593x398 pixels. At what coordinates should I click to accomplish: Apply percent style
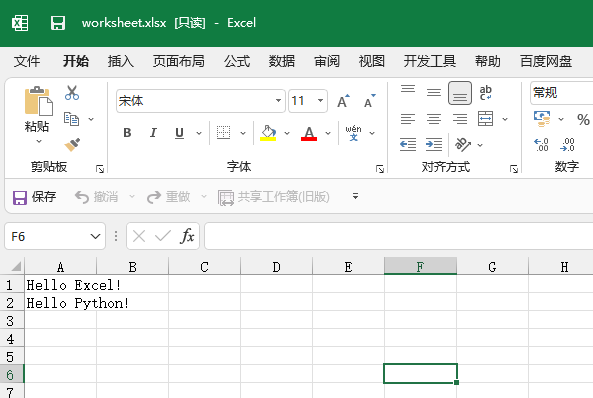click(583, 120)
